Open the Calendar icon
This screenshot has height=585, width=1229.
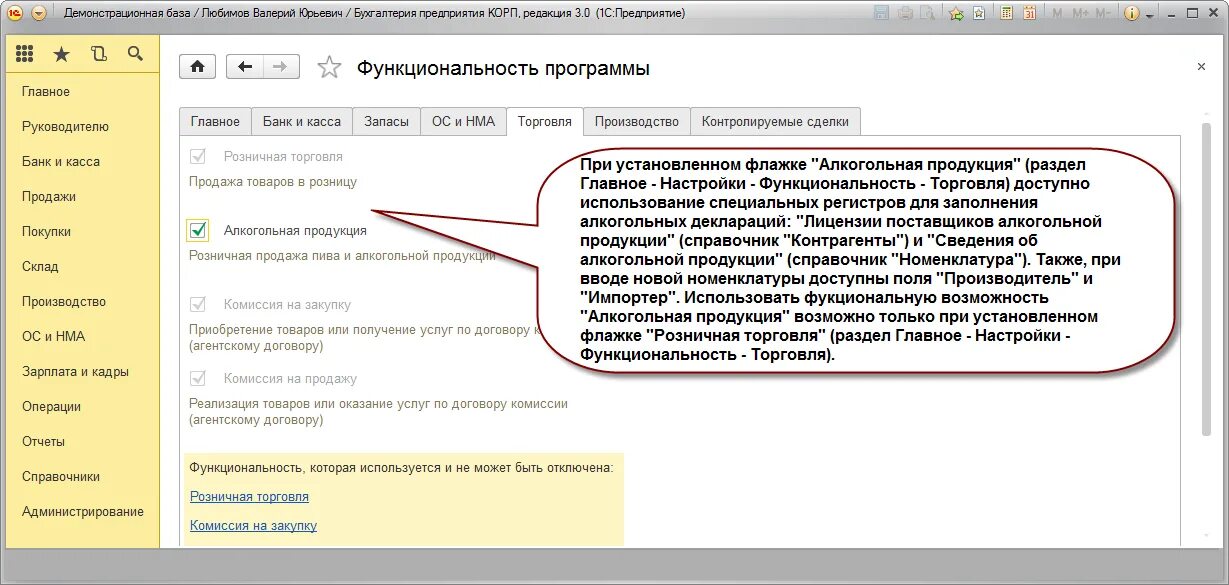[1029, 13]
